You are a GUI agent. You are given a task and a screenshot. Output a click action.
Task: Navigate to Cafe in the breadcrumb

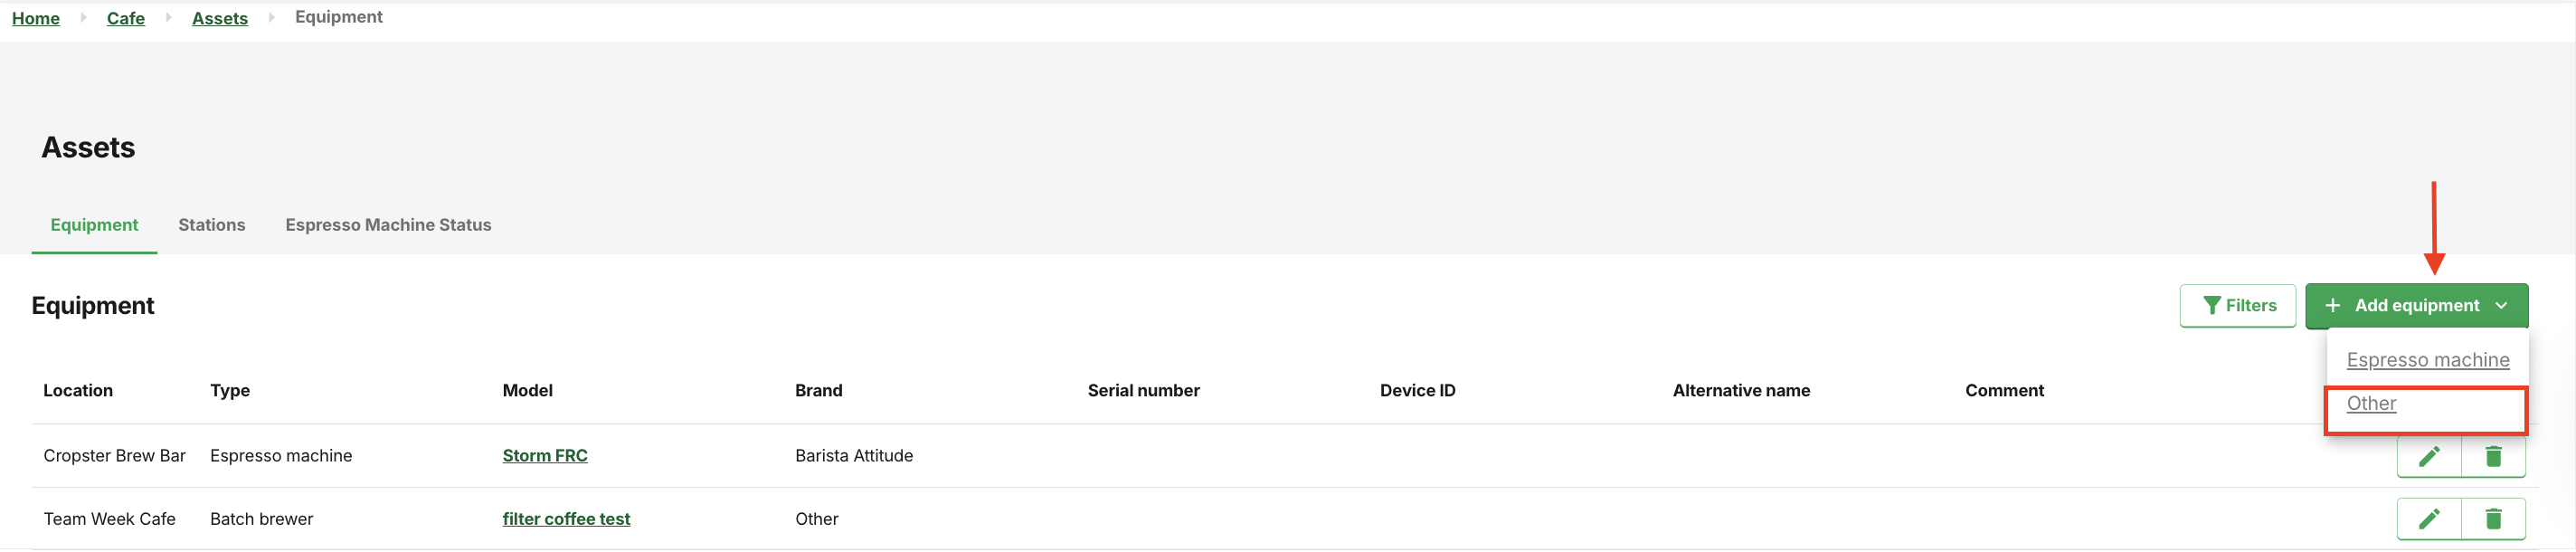click(x=126, y=18)
